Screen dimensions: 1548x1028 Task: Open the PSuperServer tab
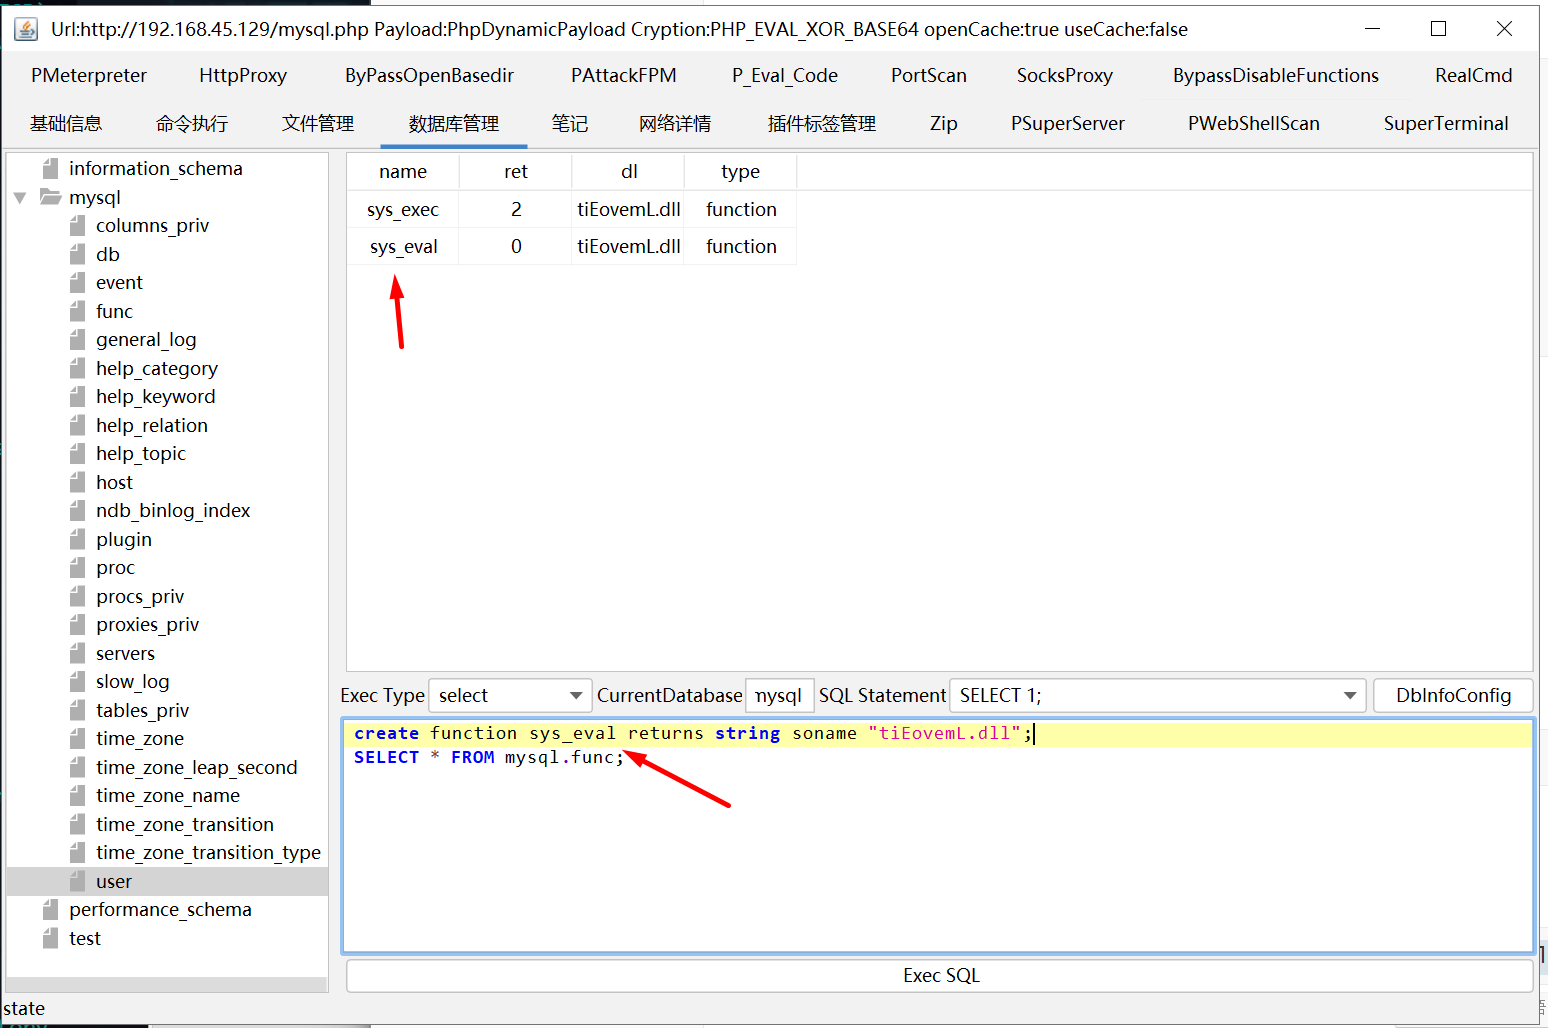tap(1068, 123)
